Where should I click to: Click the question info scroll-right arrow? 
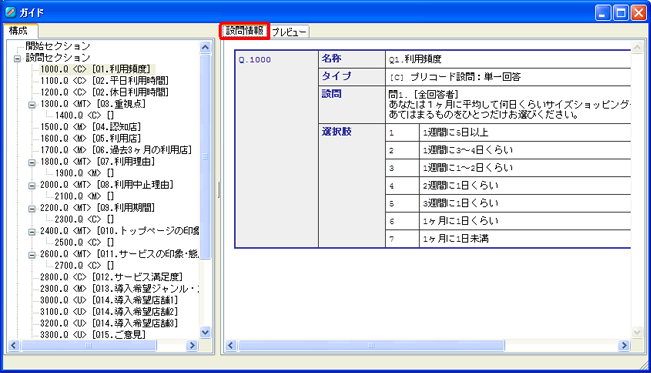tap(624, 345)
